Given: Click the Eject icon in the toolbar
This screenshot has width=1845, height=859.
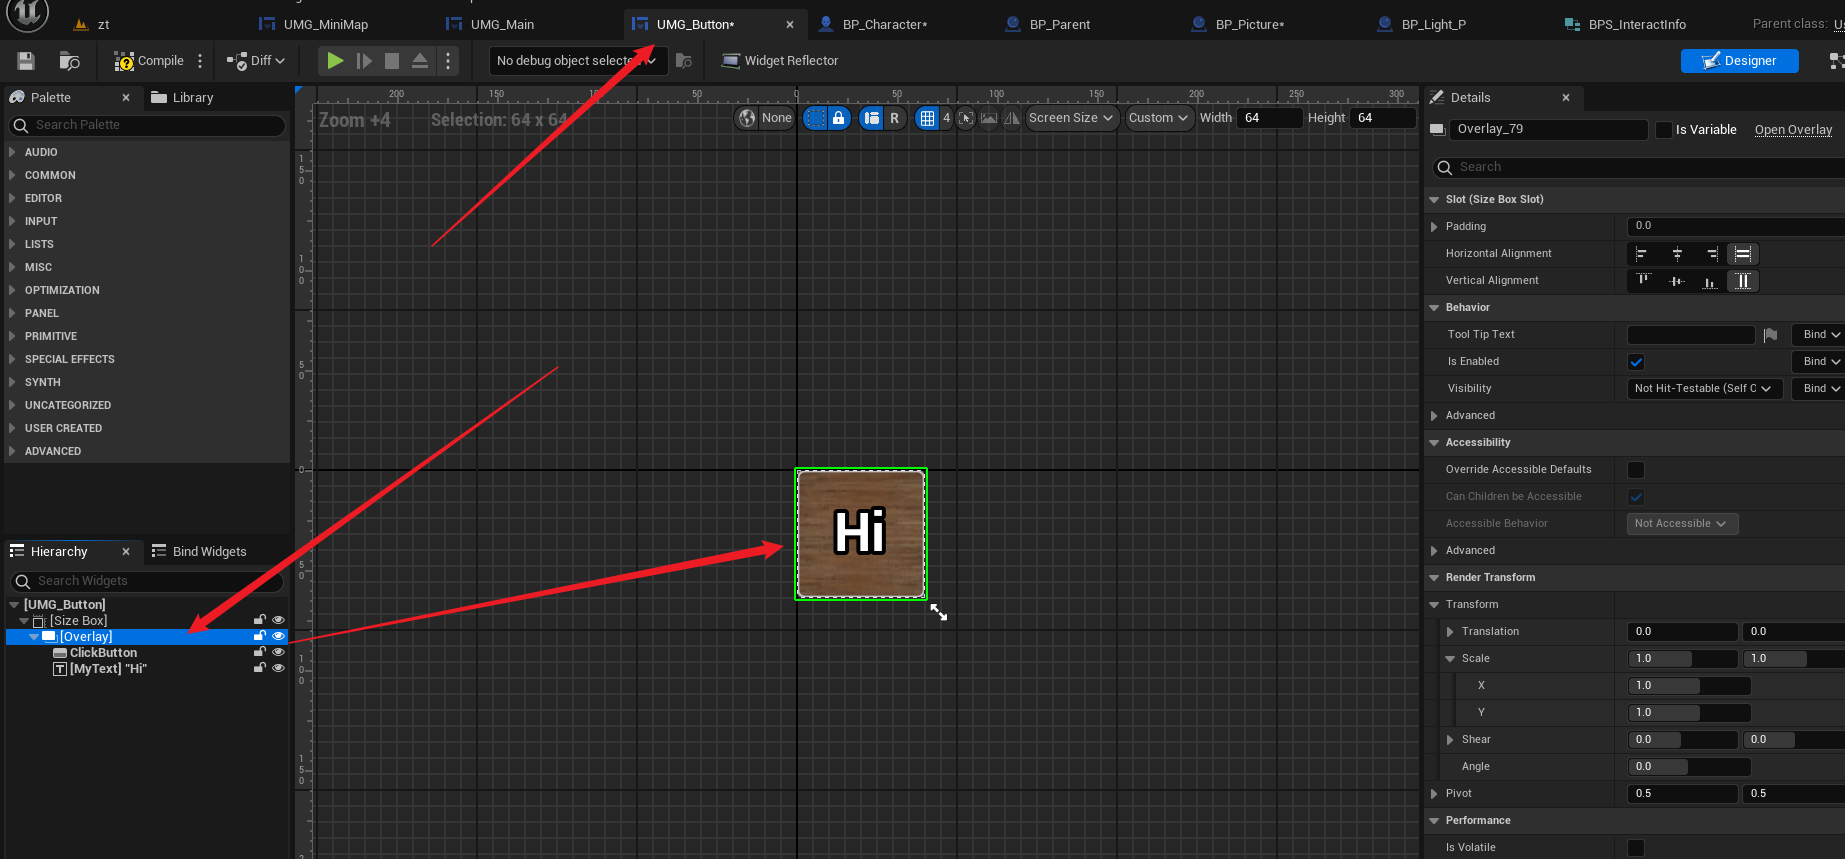Looking at the screenshot, I should [420, 61].
